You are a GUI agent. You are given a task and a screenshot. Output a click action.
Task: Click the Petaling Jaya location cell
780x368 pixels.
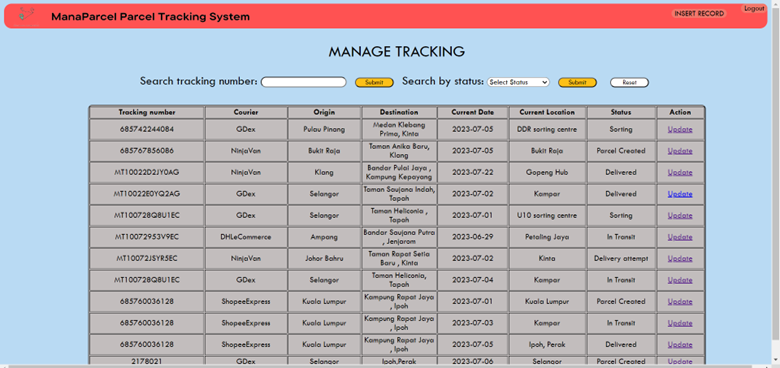point(547,237)
